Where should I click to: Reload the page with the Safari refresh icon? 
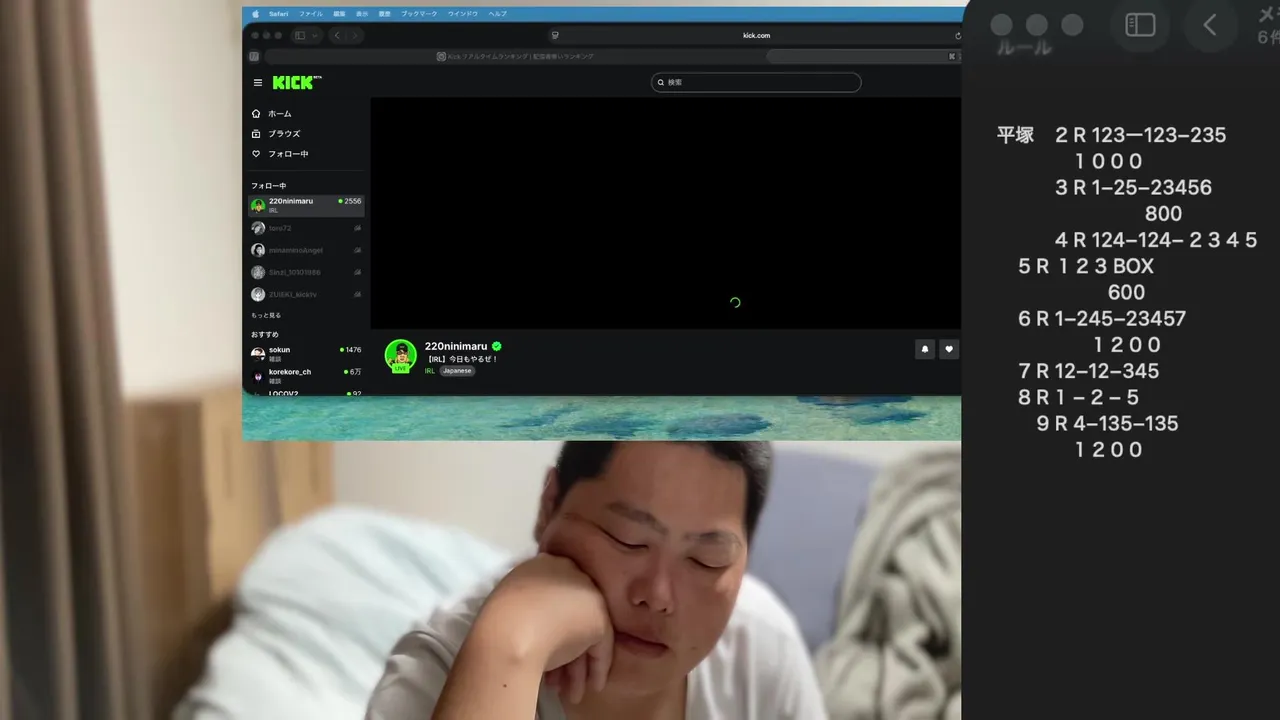tap(957, 35)
